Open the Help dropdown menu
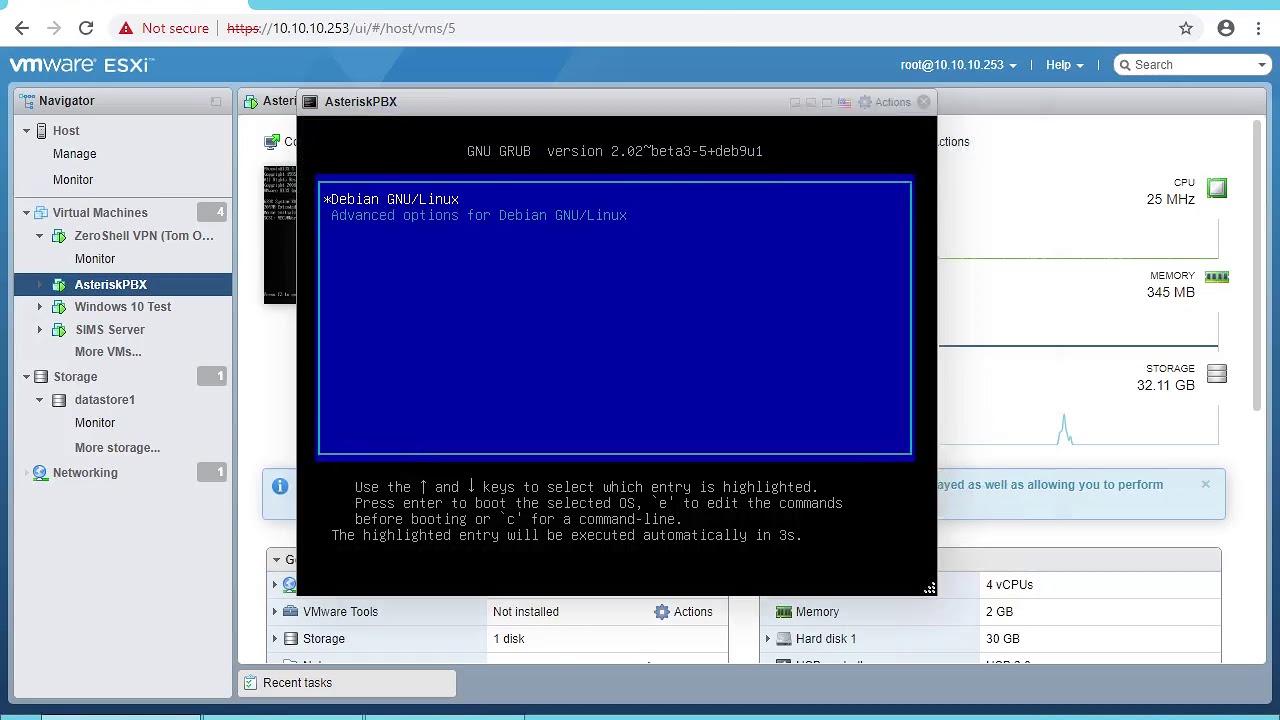Viewport: 1280px width, 720px height. [x=1064, y=65]
